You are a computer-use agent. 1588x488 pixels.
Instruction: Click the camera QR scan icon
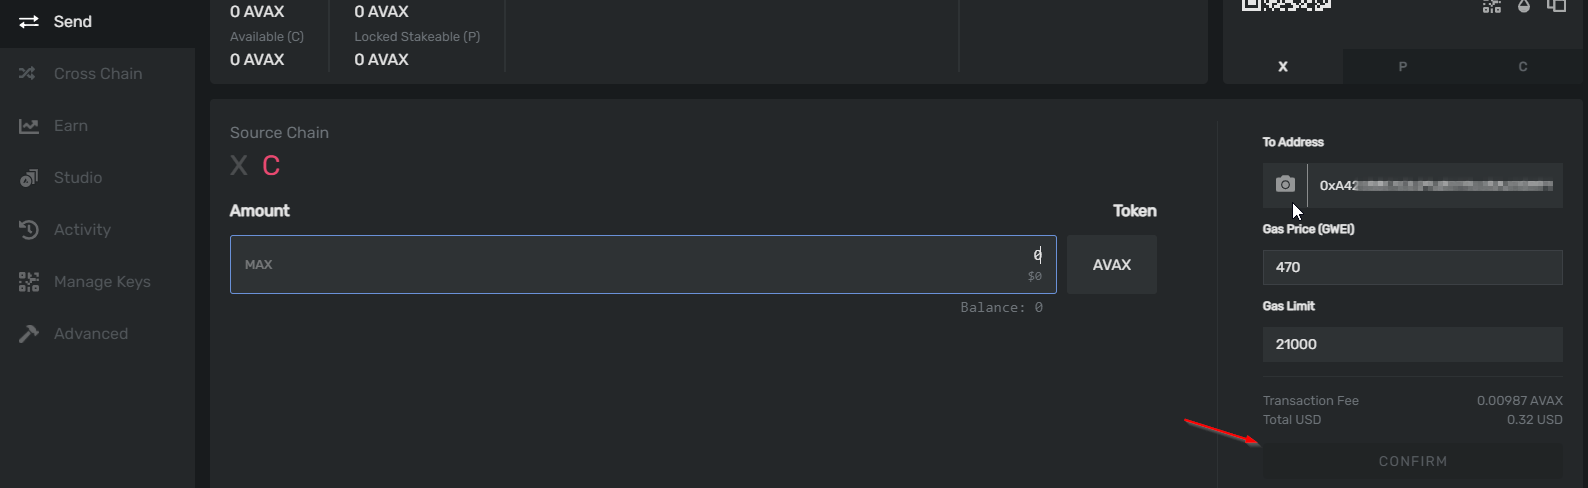[x=1285, y=185]
